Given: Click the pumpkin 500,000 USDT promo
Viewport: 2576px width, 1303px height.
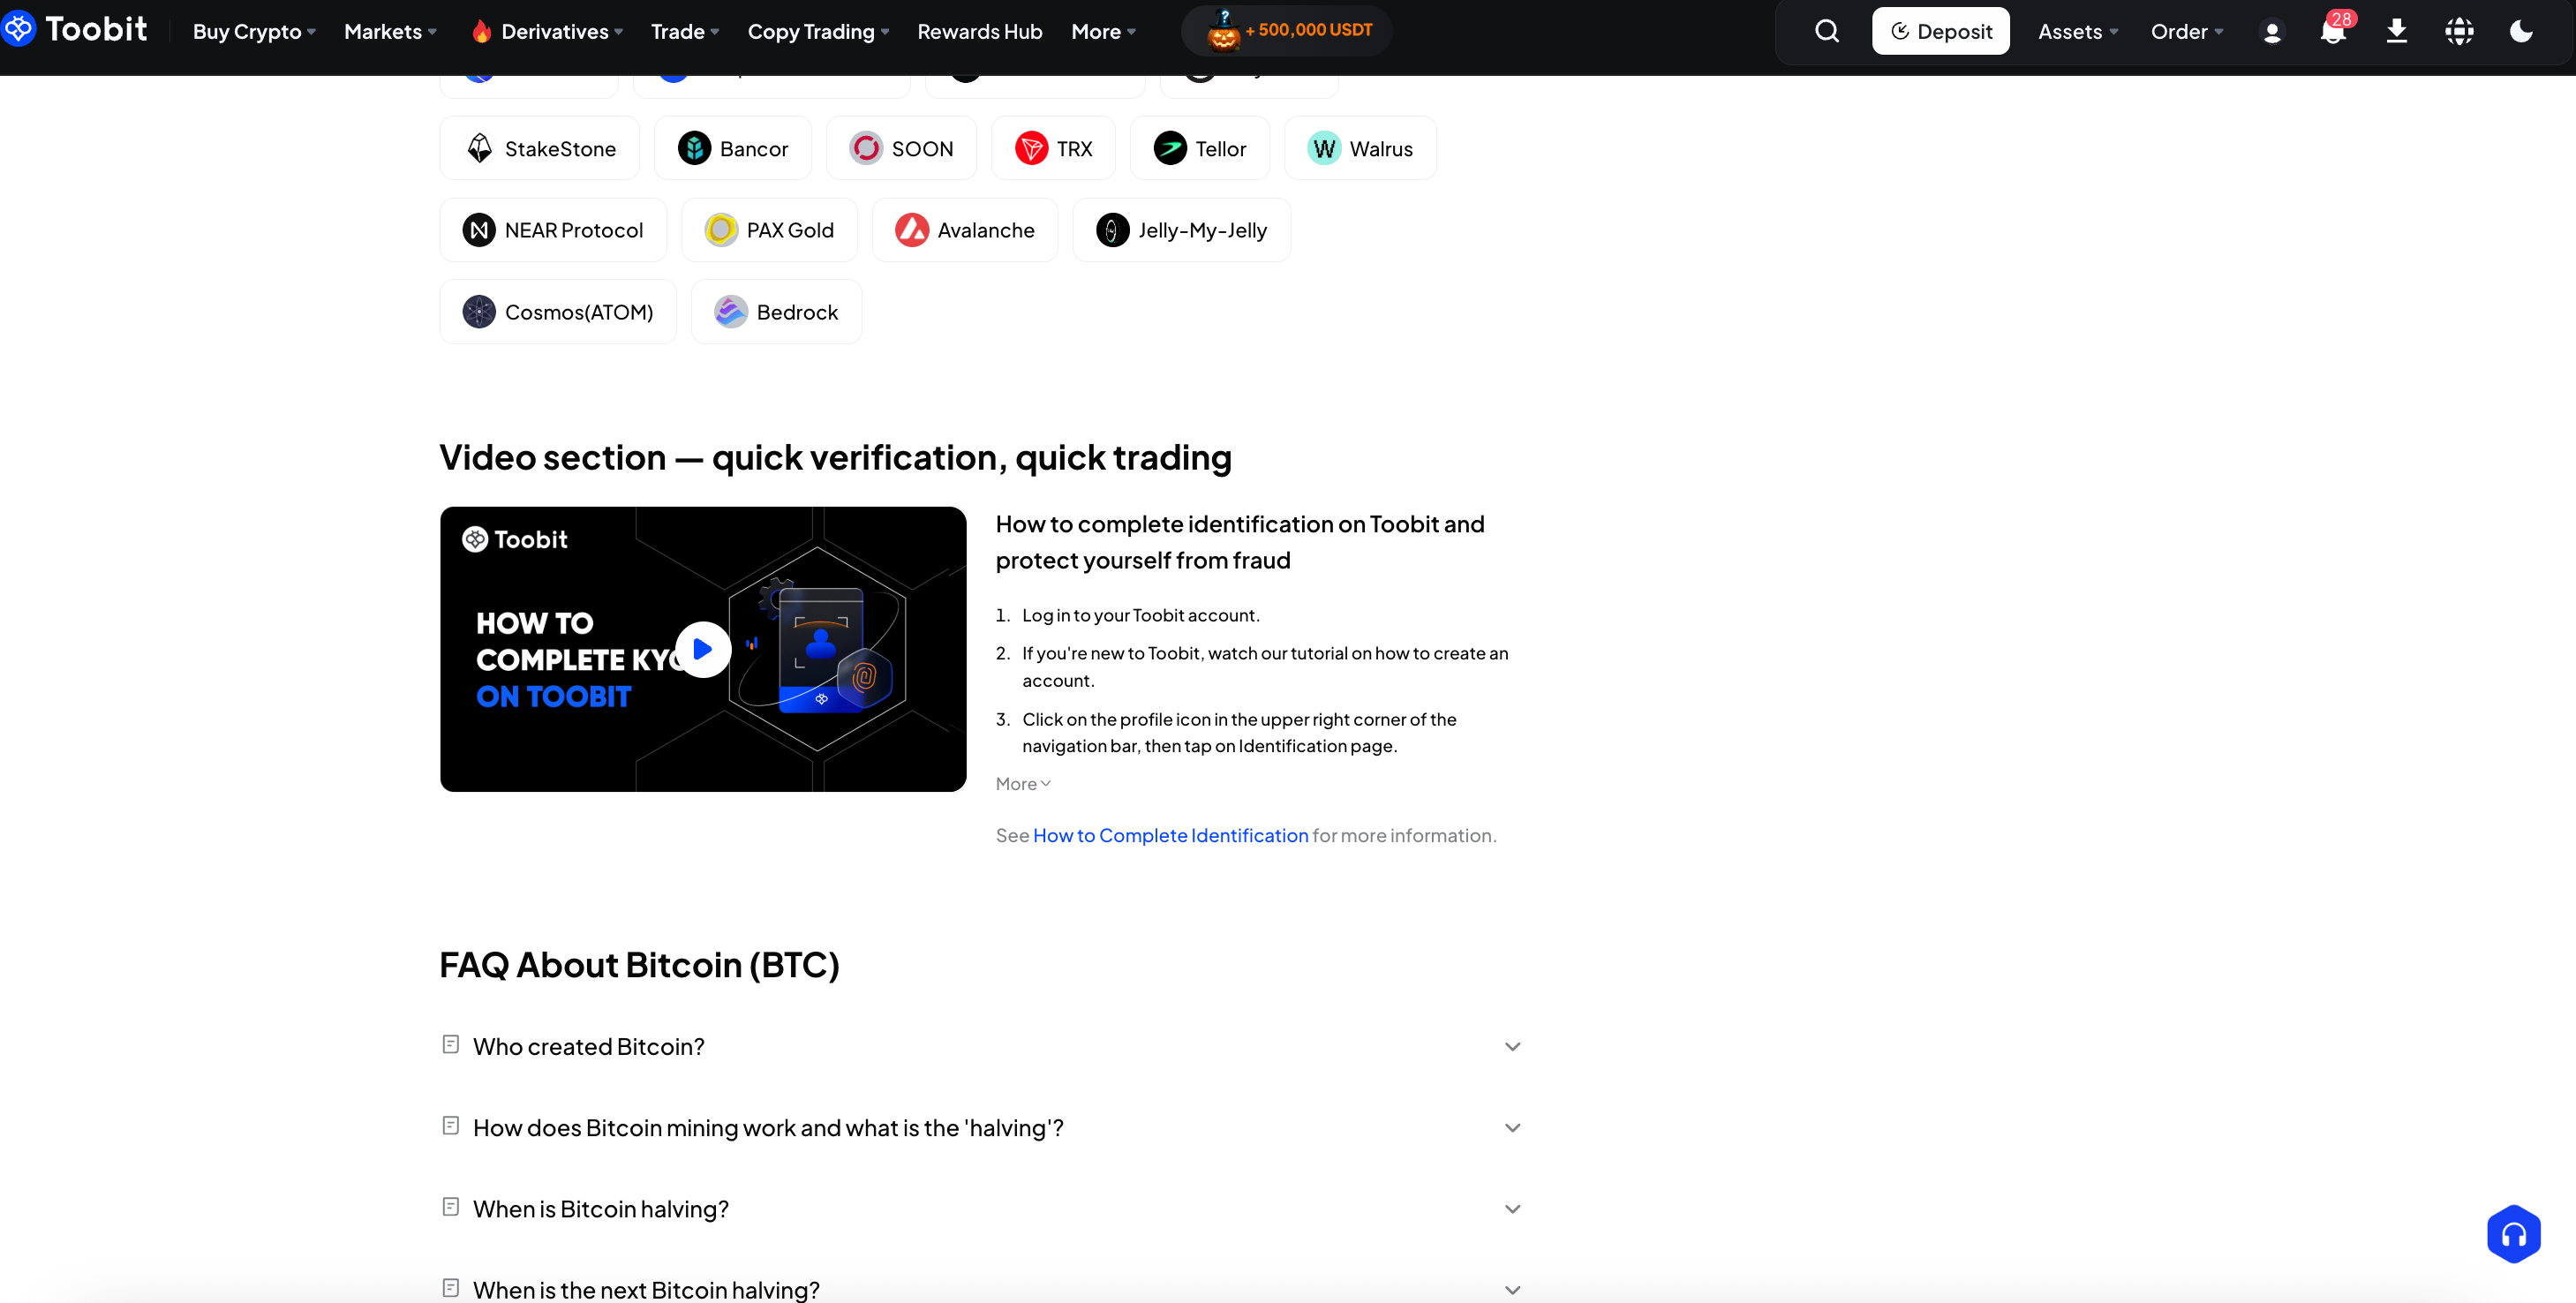Looking at the screenshot, I should (x=1288, y=30).
